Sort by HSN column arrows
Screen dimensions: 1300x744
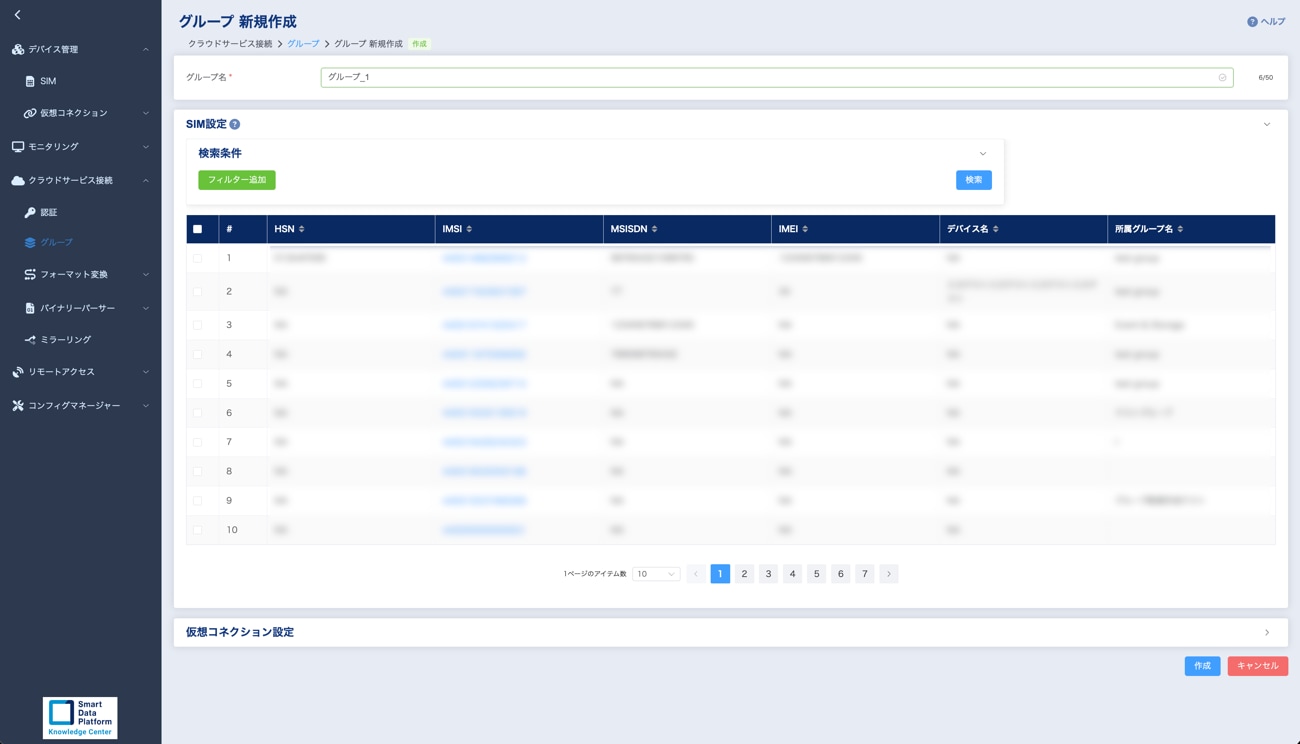pos(302,230)
